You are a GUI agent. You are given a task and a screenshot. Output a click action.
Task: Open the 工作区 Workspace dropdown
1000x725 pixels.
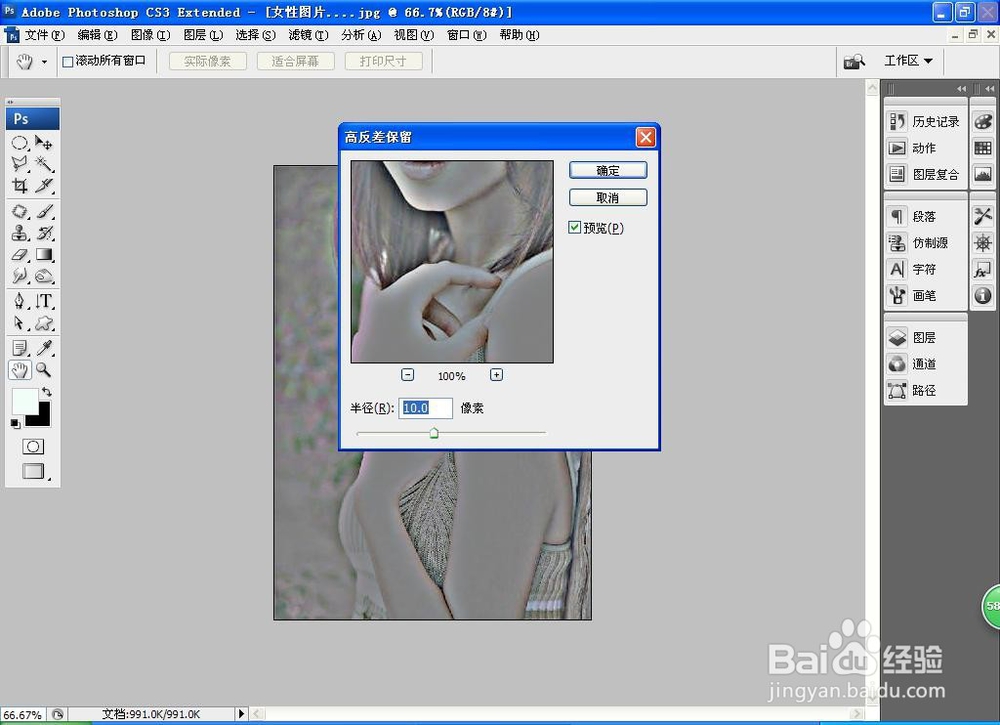(906, 60)
